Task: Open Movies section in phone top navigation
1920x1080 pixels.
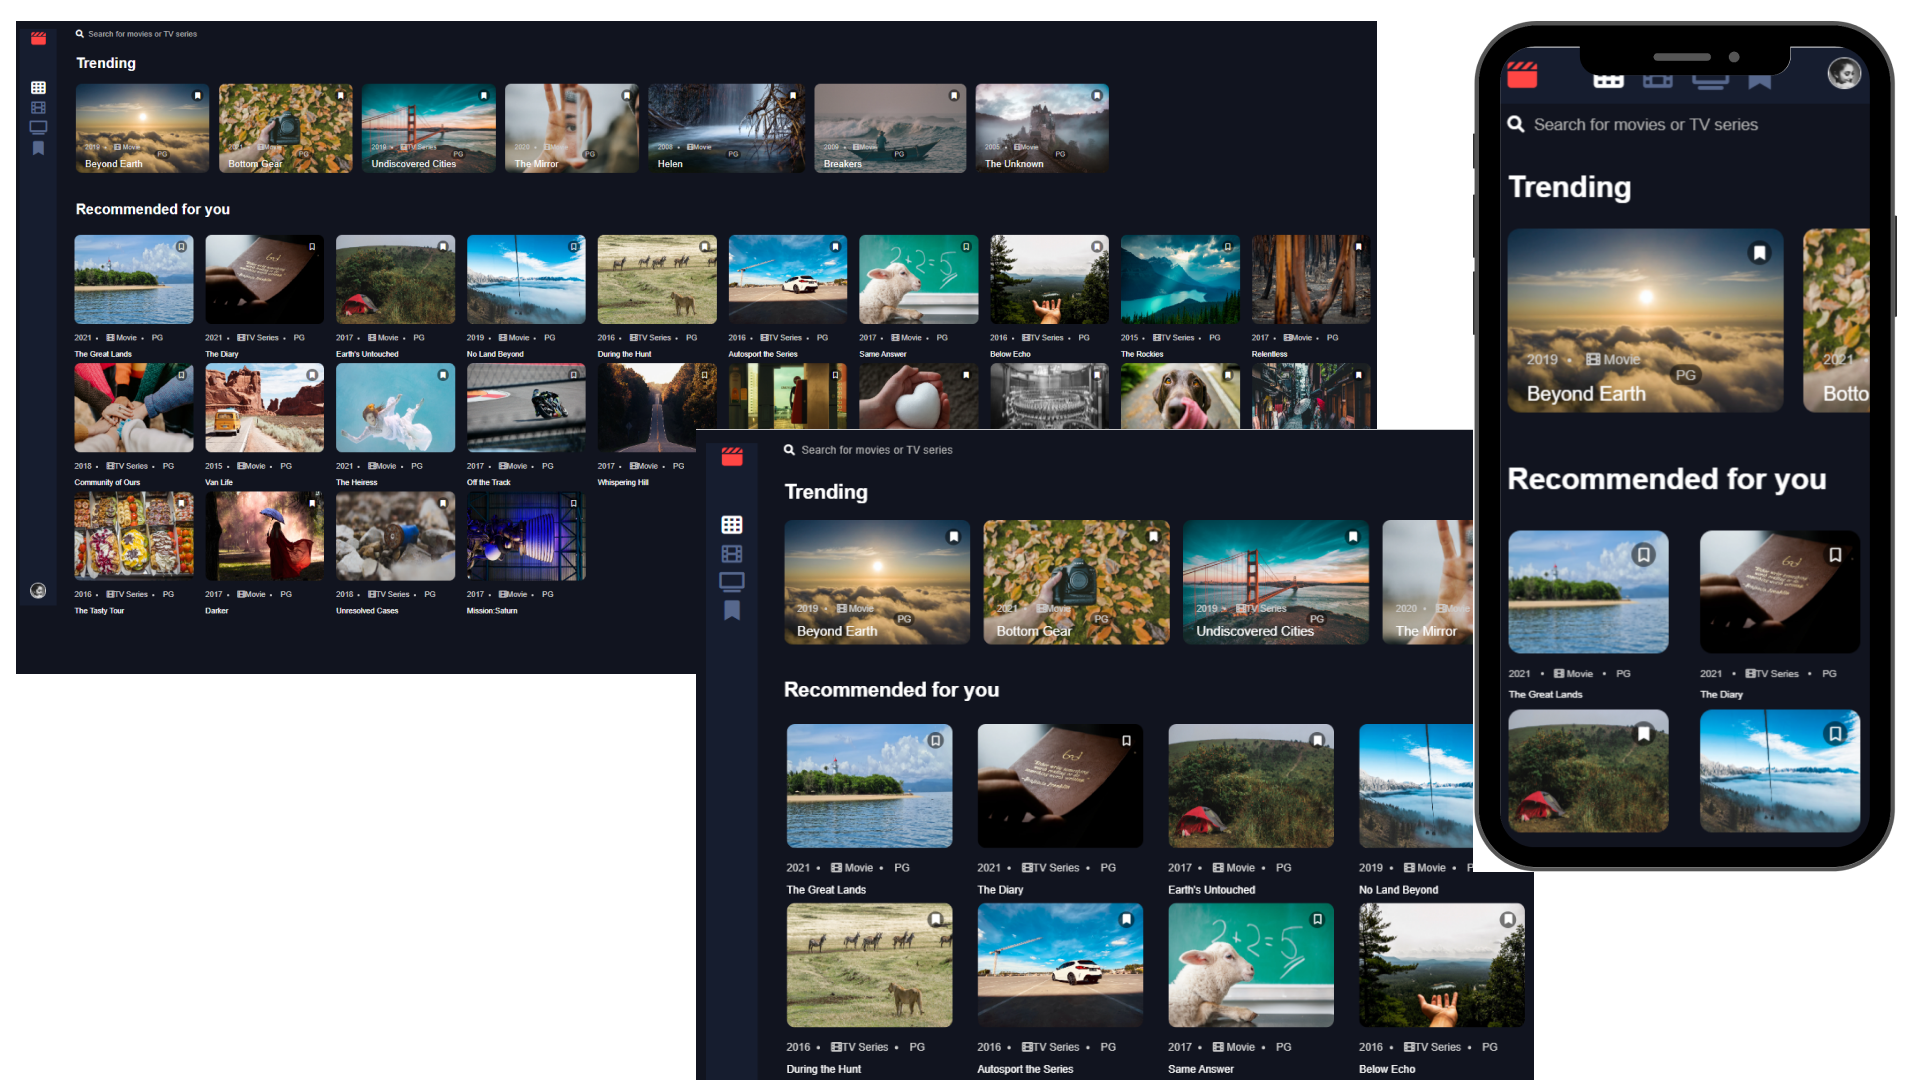Action: 1657,81
